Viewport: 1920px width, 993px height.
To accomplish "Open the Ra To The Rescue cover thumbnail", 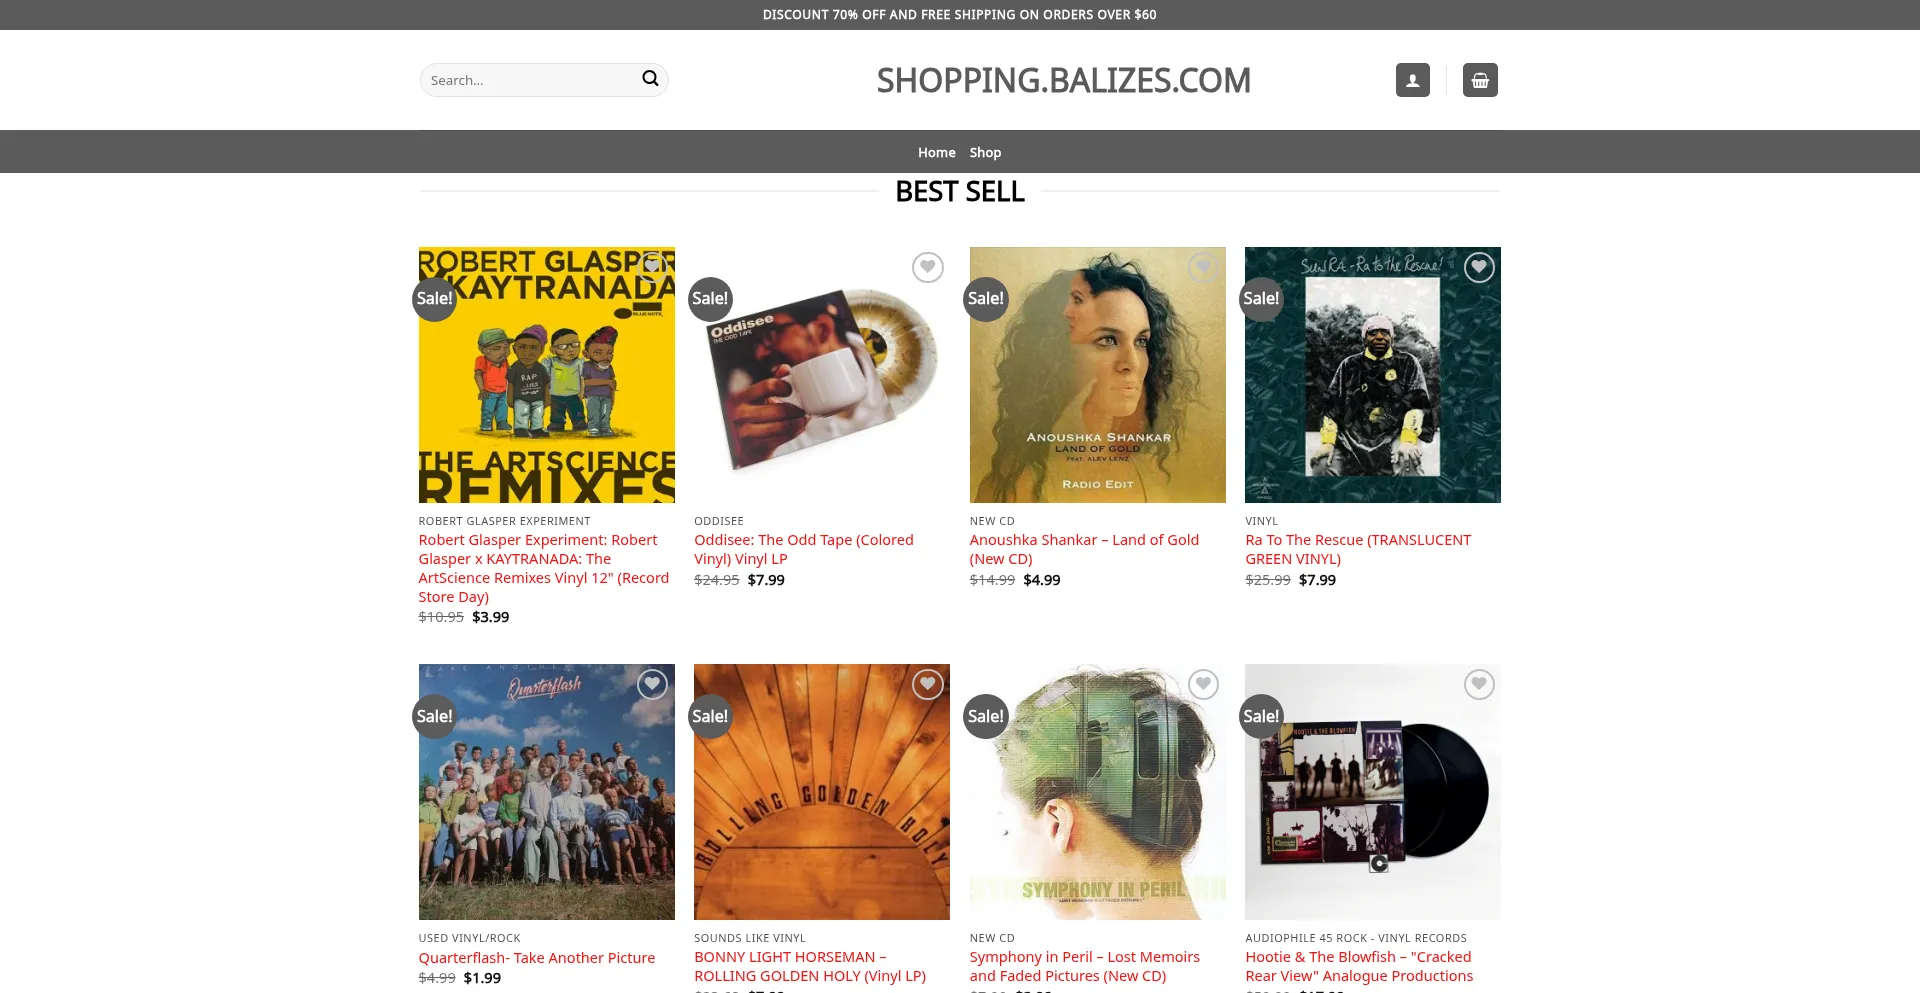I will tap(1372, 375).
